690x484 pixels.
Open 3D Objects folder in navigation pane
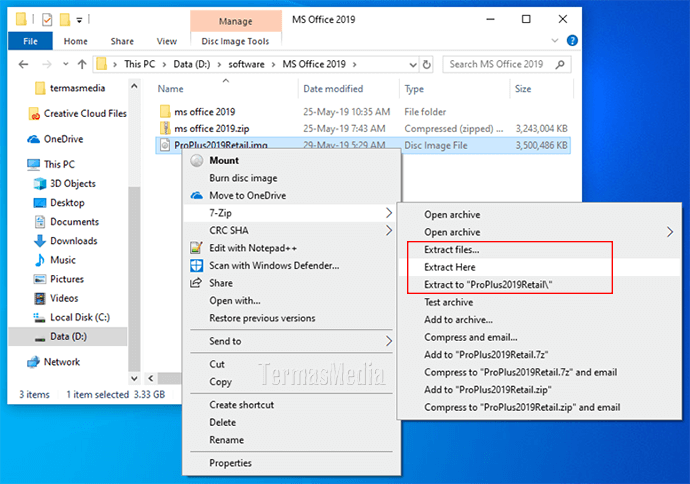pyautogui.click(x=72, y=184)
